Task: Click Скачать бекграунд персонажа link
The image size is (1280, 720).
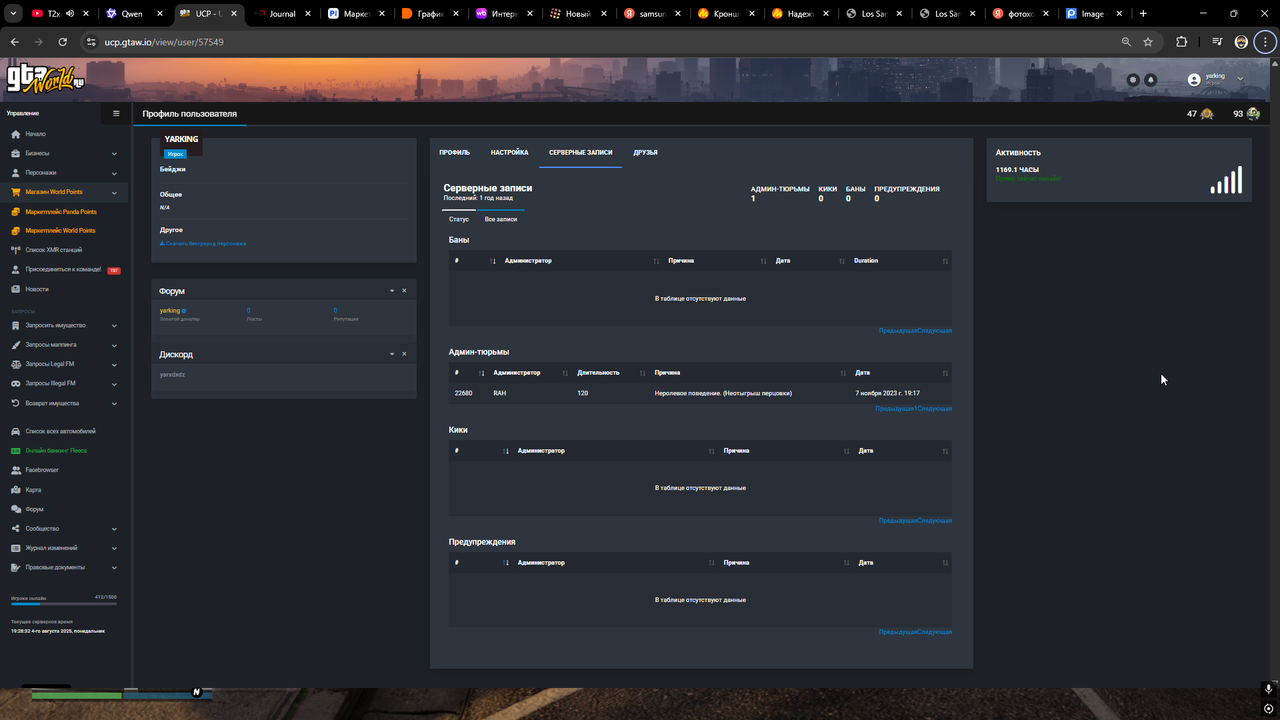Action: pyautogui.click(x=203, y=244)
